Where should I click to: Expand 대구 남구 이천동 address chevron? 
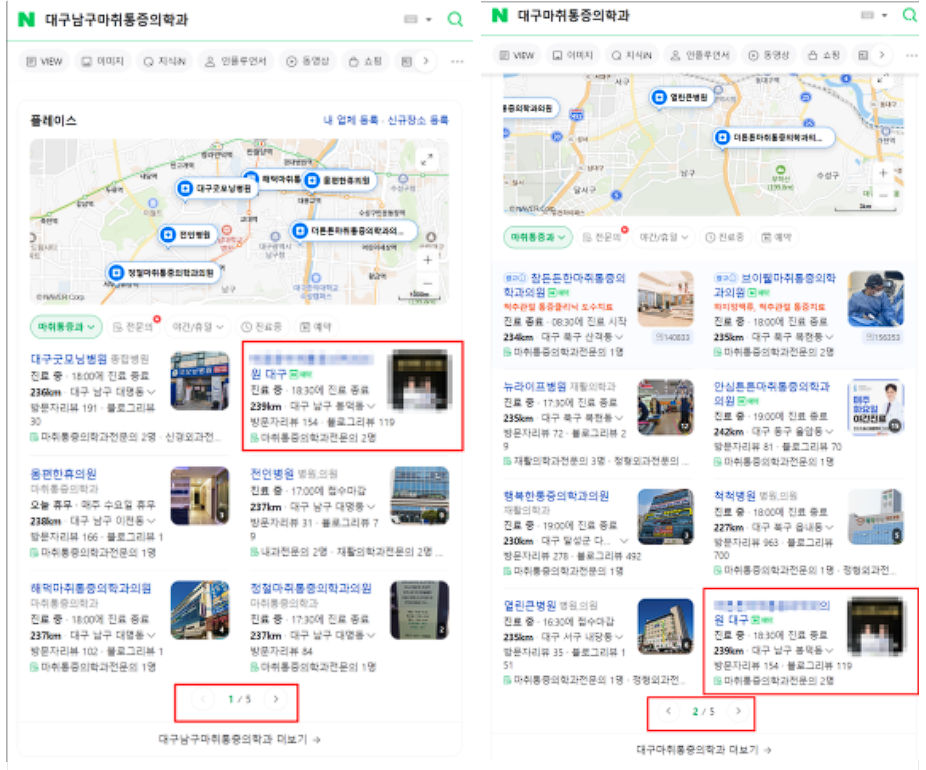coord(151,521)
